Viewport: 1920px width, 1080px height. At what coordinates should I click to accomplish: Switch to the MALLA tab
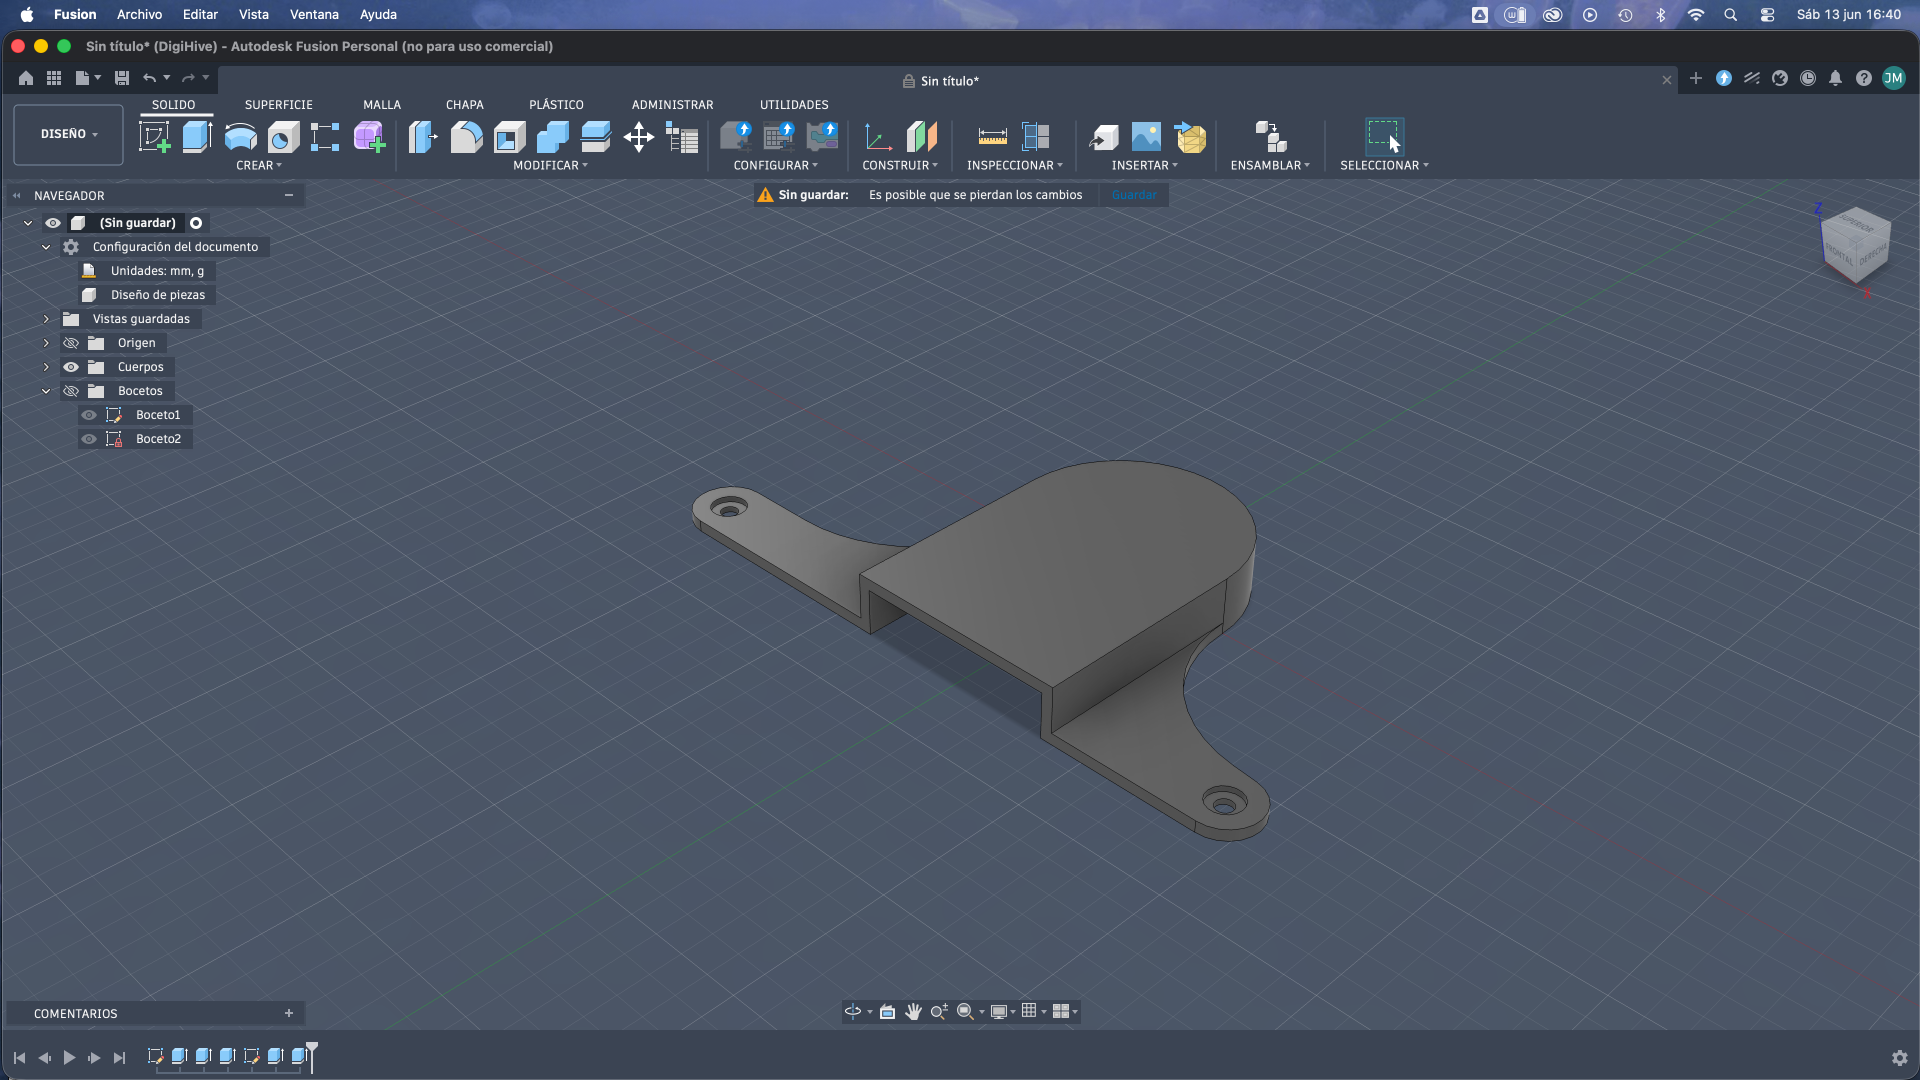pos(382,105)
